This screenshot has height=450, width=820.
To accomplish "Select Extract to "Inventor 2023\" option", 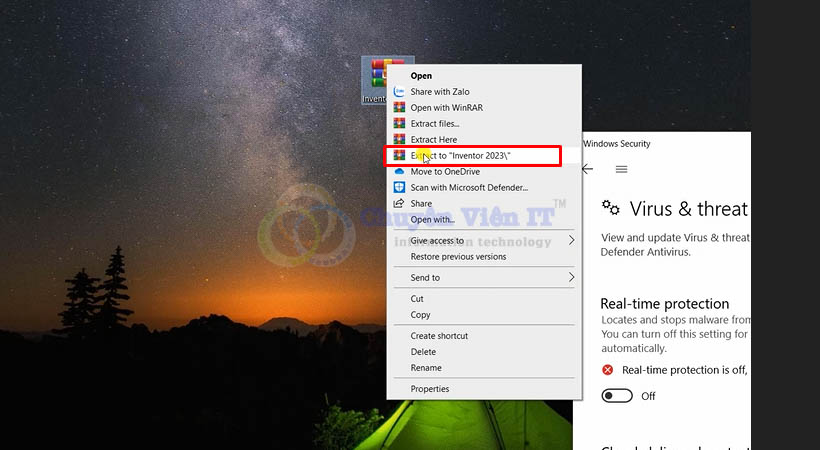I will (474, 156).
